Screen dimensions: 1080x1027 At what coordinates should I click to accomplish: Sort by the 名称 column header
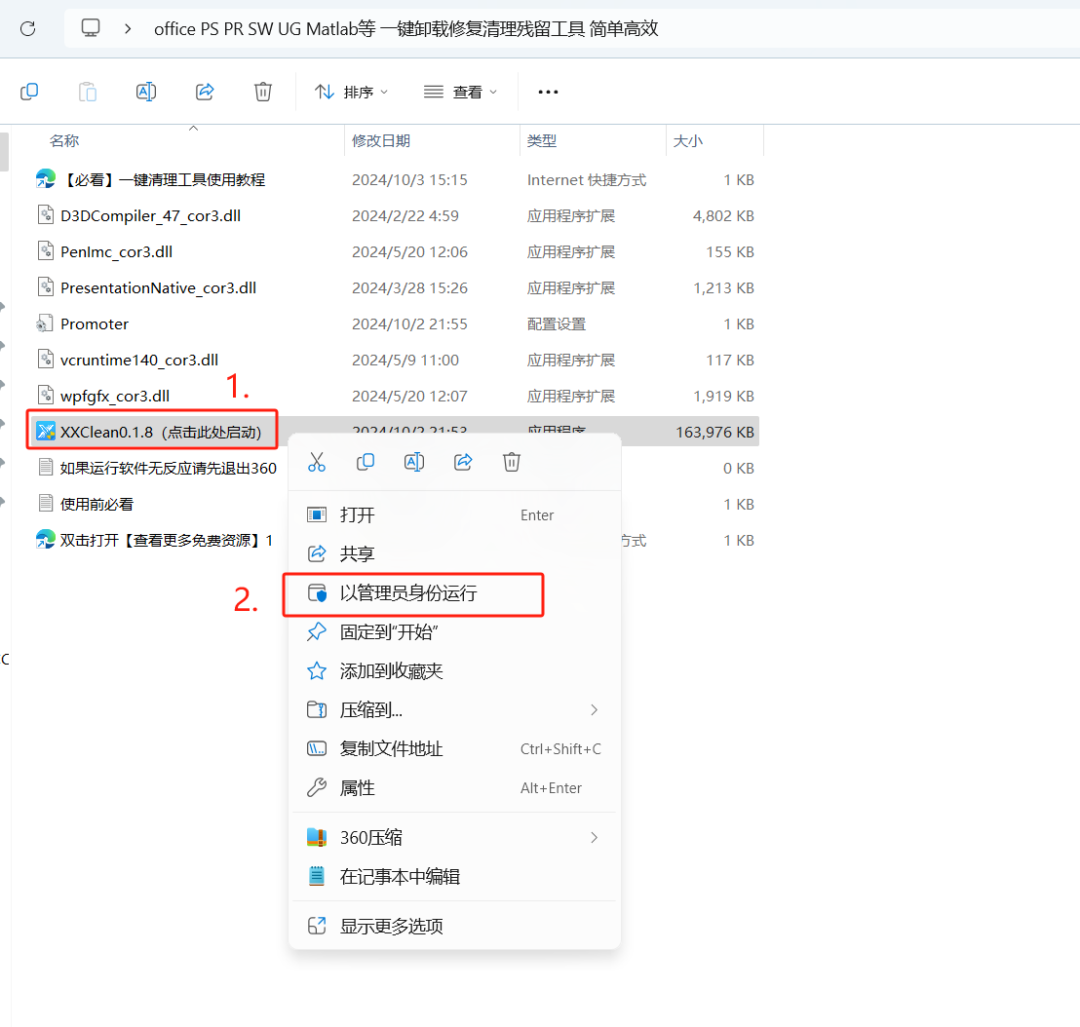(64, 141)
